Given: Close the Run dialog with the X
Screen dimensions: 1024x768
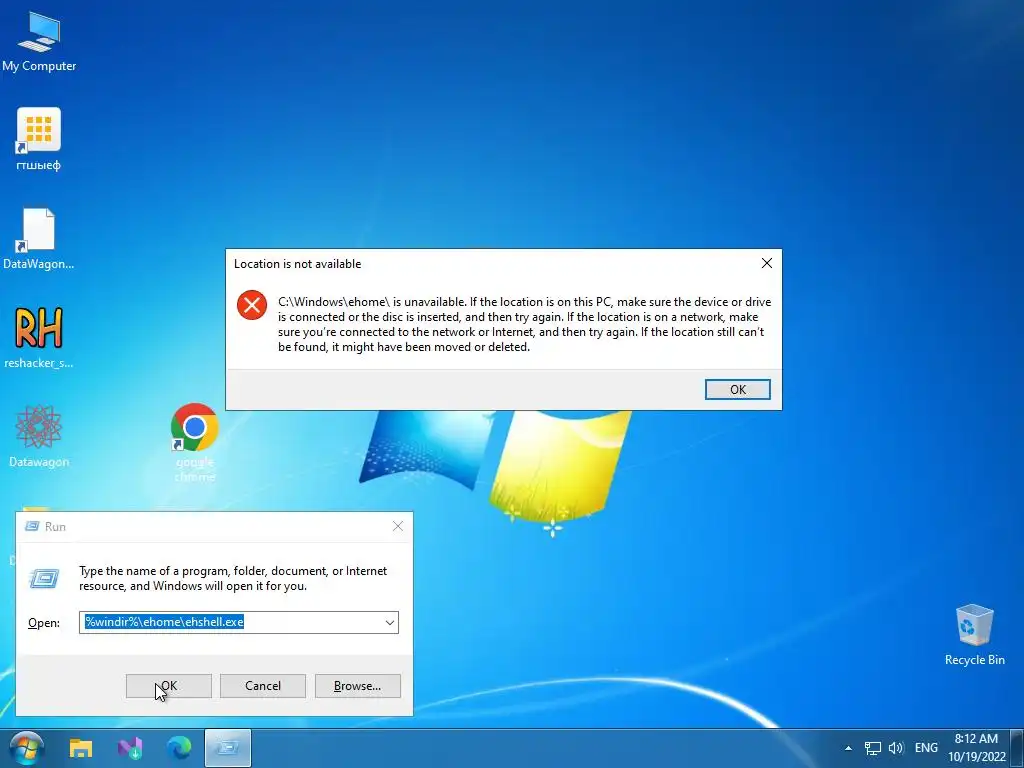Looking at the screenshot, I should pyautogui.click(x=398, y=526).
